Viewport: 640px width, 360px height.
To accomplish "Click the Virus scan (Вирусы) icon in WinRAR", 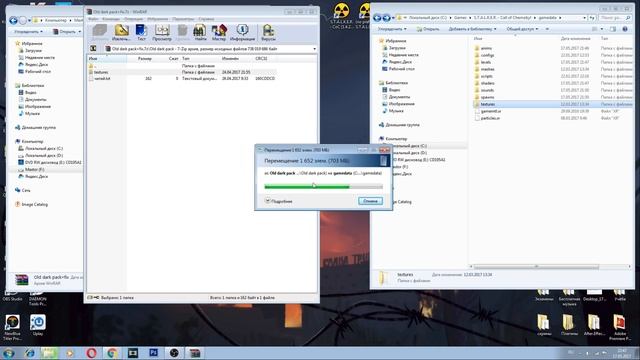I will pos(268,32).
